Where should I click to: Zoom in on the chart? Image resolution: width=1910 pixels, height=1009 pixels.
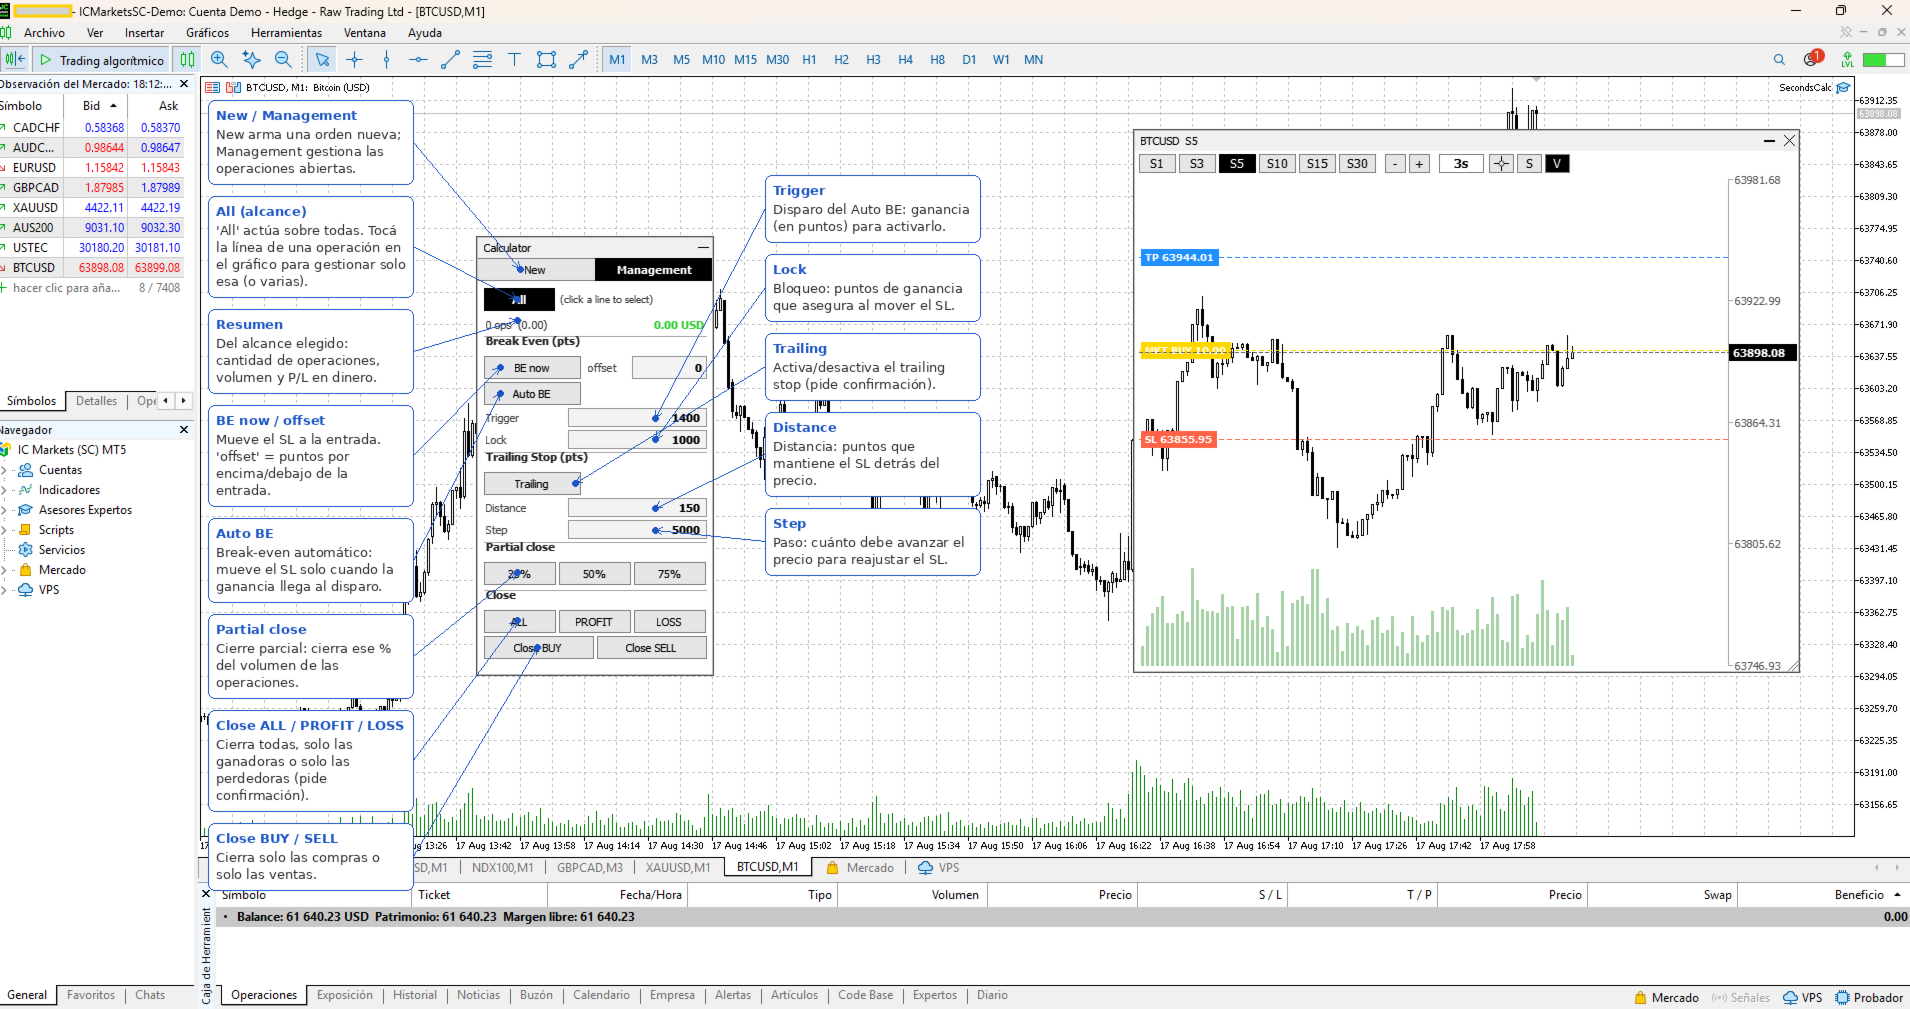coord(220,60)
